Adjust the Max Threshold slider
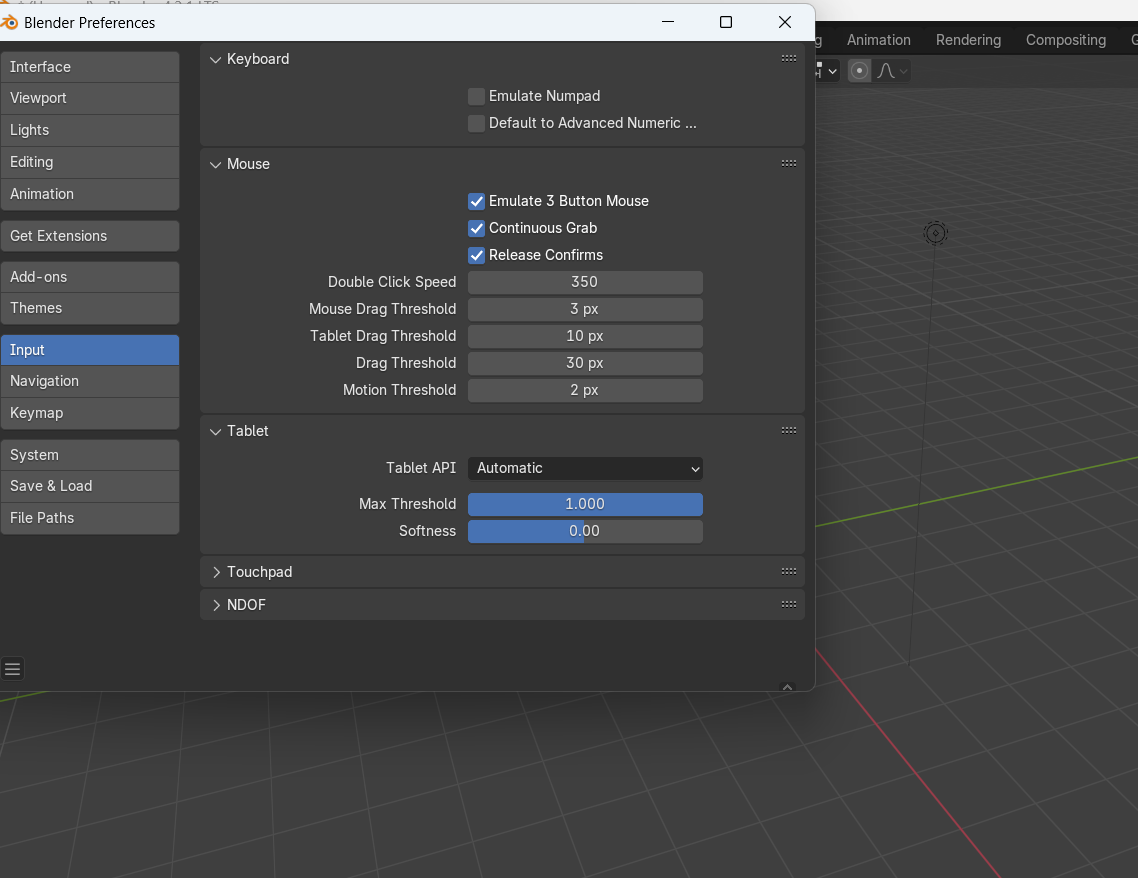Image resolution: width=1138 pixels, height=878 pixels. click(585, 504)
